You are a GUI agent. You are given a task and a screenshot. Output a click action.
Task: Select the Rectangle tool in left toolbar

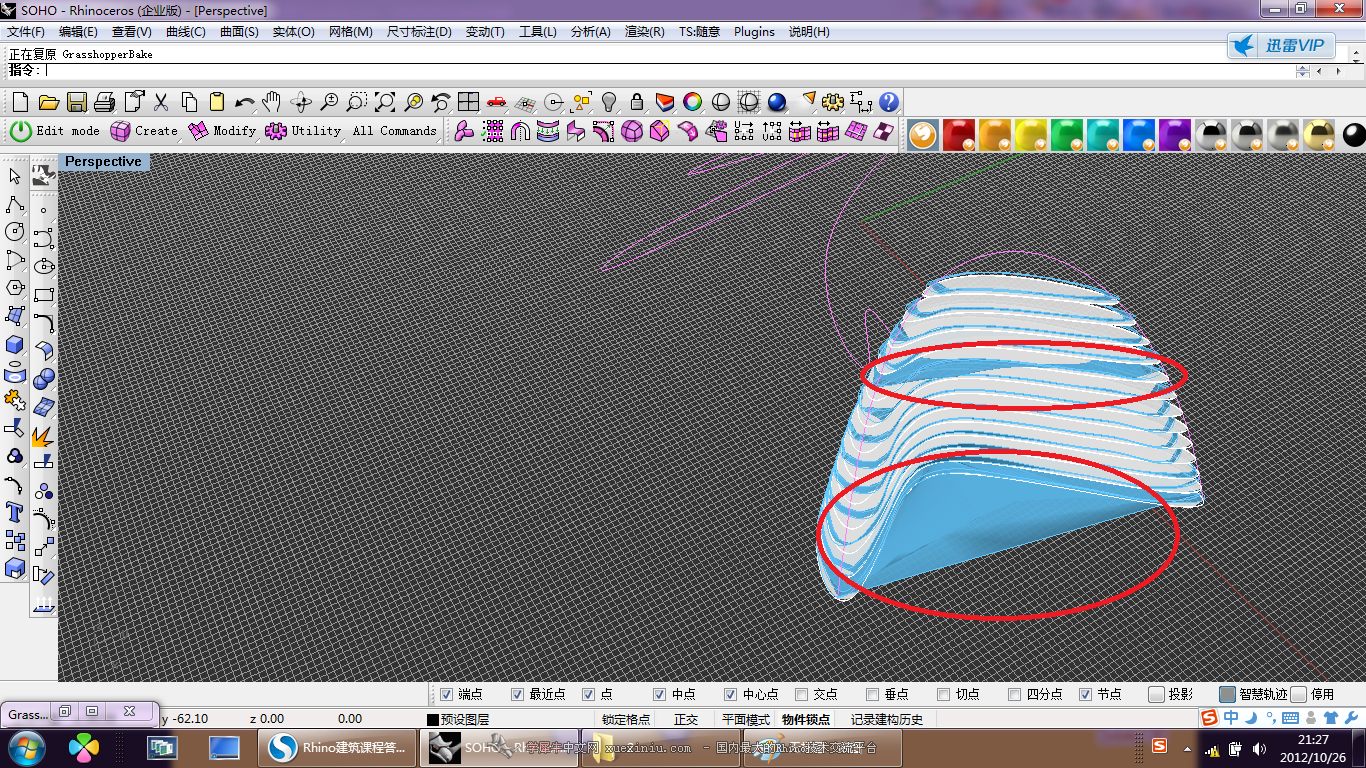pos(44,295)
